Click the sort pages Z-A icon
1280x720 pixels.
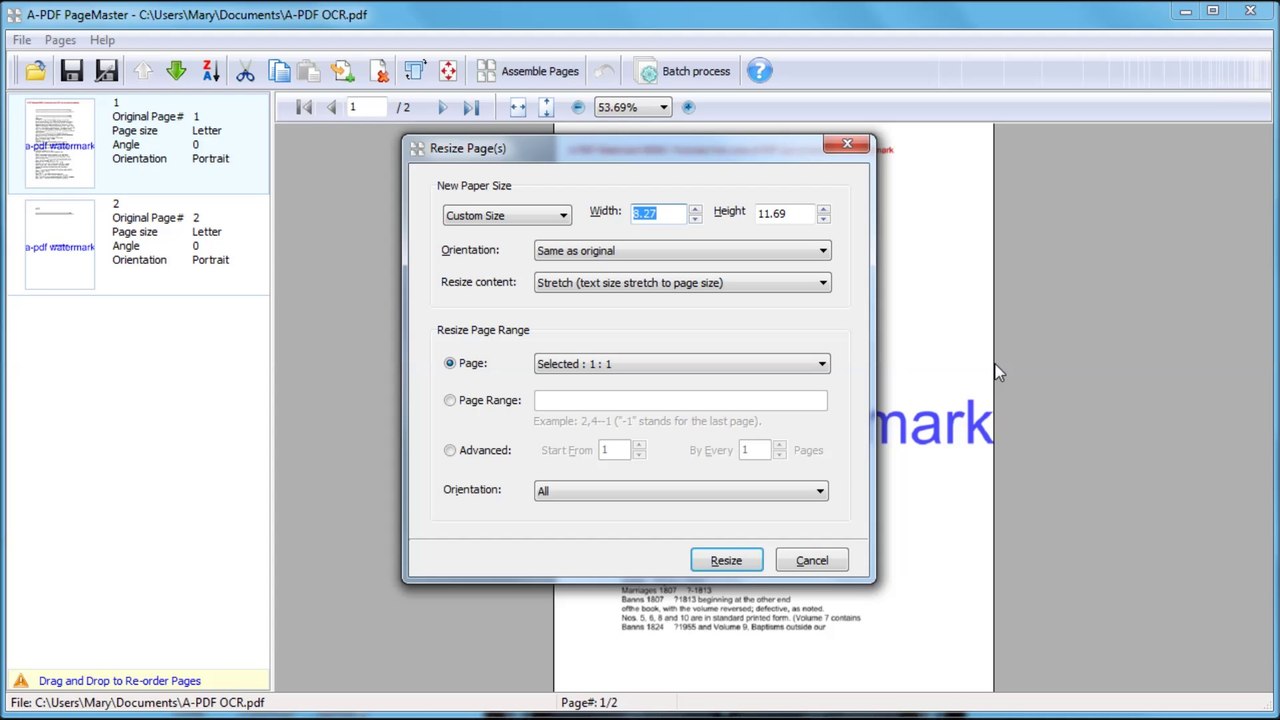[x=210, y=71]
